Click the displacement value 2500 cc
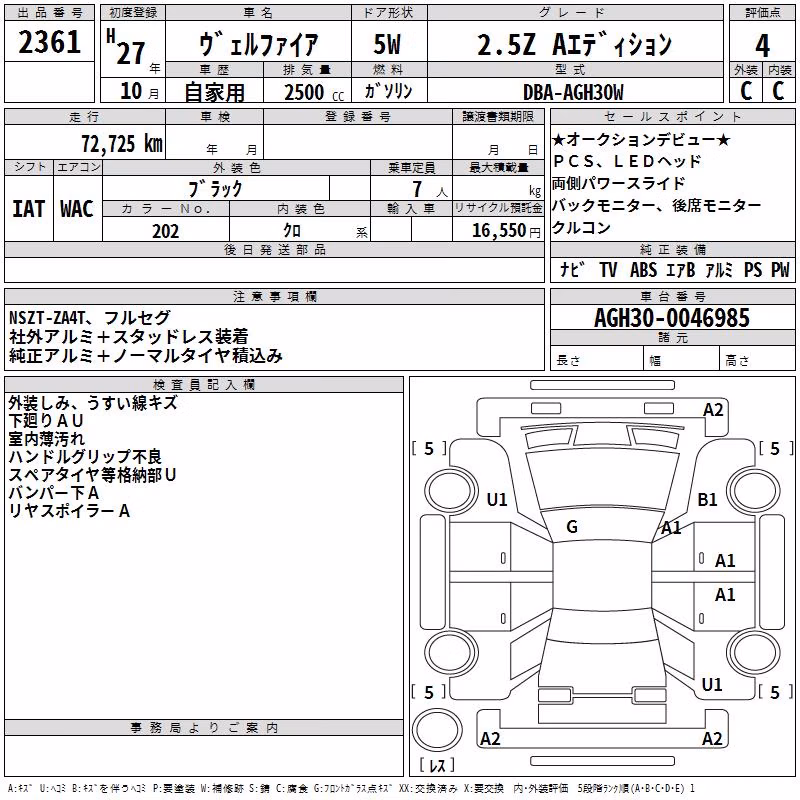800x800 pixels. [314, 93]
